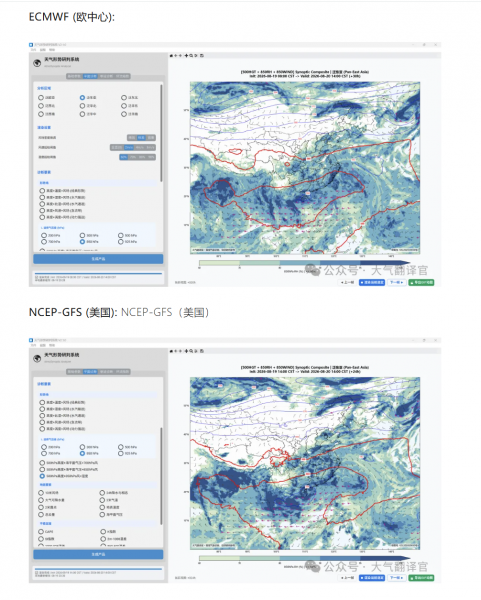The image size is (481, 600).
Task: Select the 200 hPa level in NCEP-GFS window
Action: click(44, 447)
